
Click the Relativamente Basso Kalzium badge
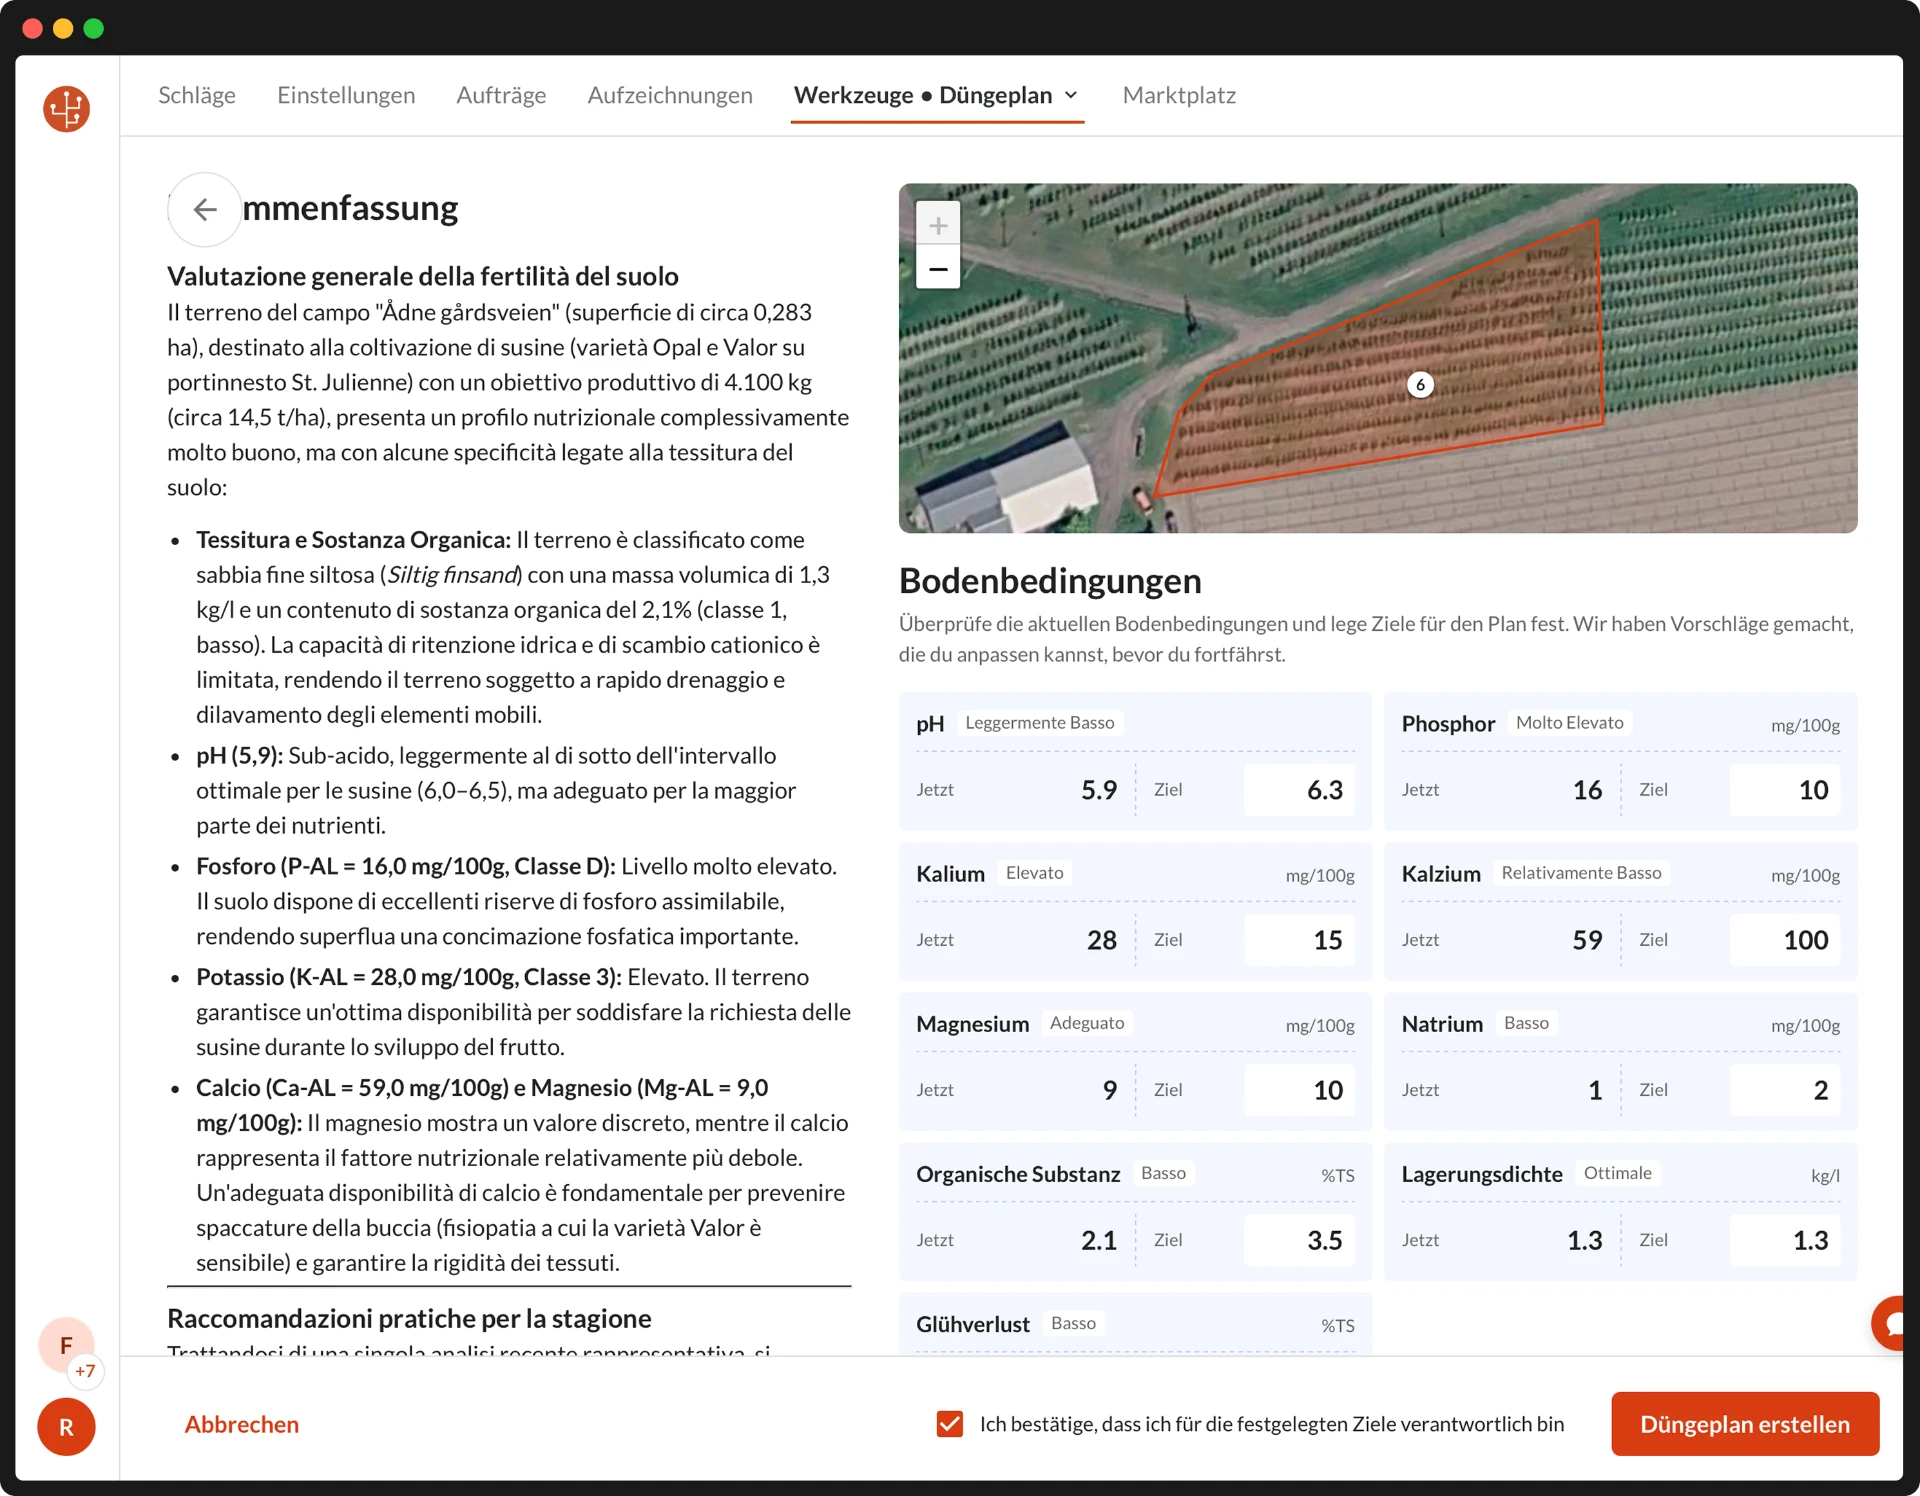pyautogui.click(x=1581, y=873)
